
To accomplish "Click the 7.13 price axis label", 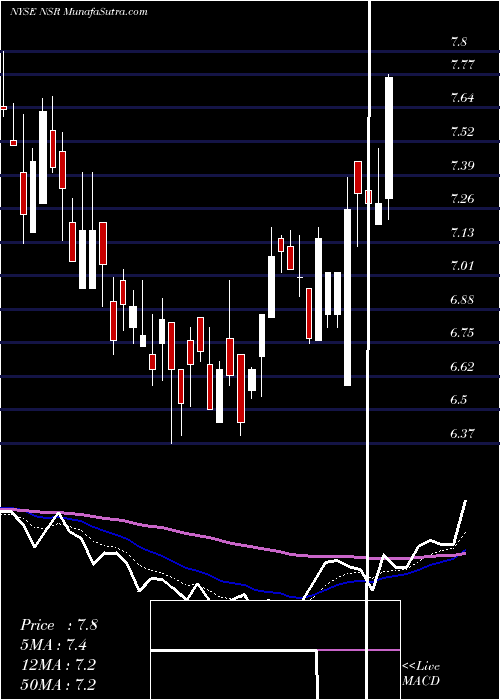I will (x=462, y=233).
